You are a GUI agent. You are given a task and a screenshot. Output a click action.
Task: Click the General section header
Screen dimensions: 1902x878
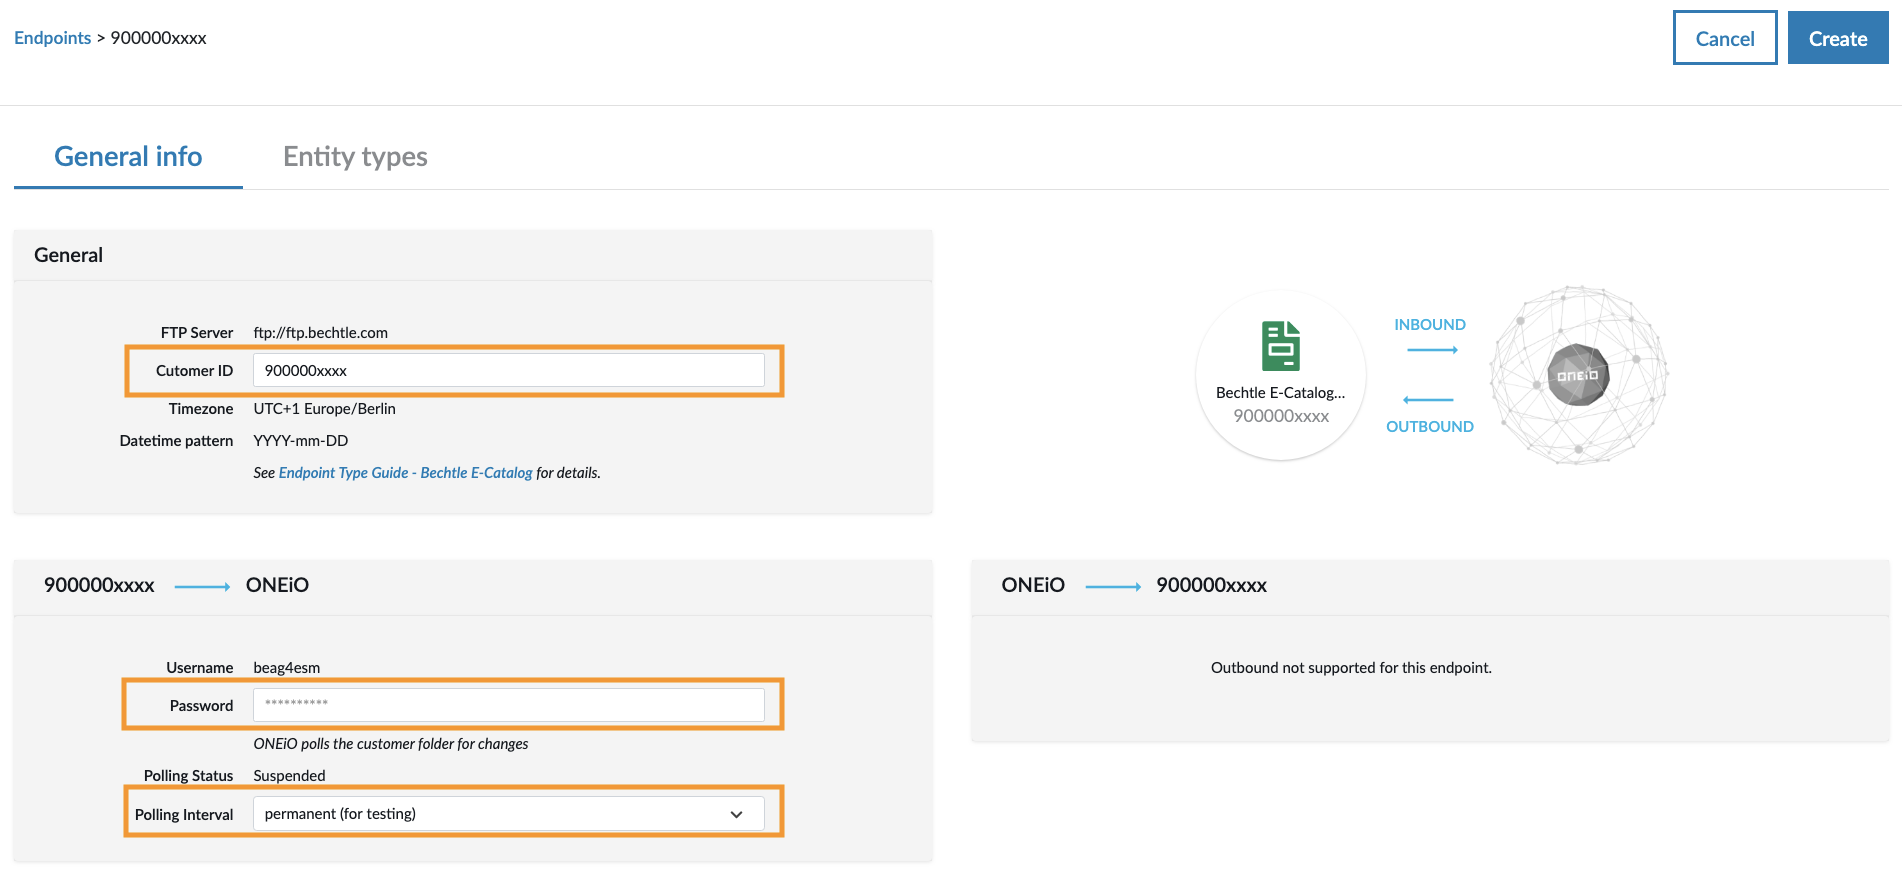pyautogui.click(x=69, y=255)
